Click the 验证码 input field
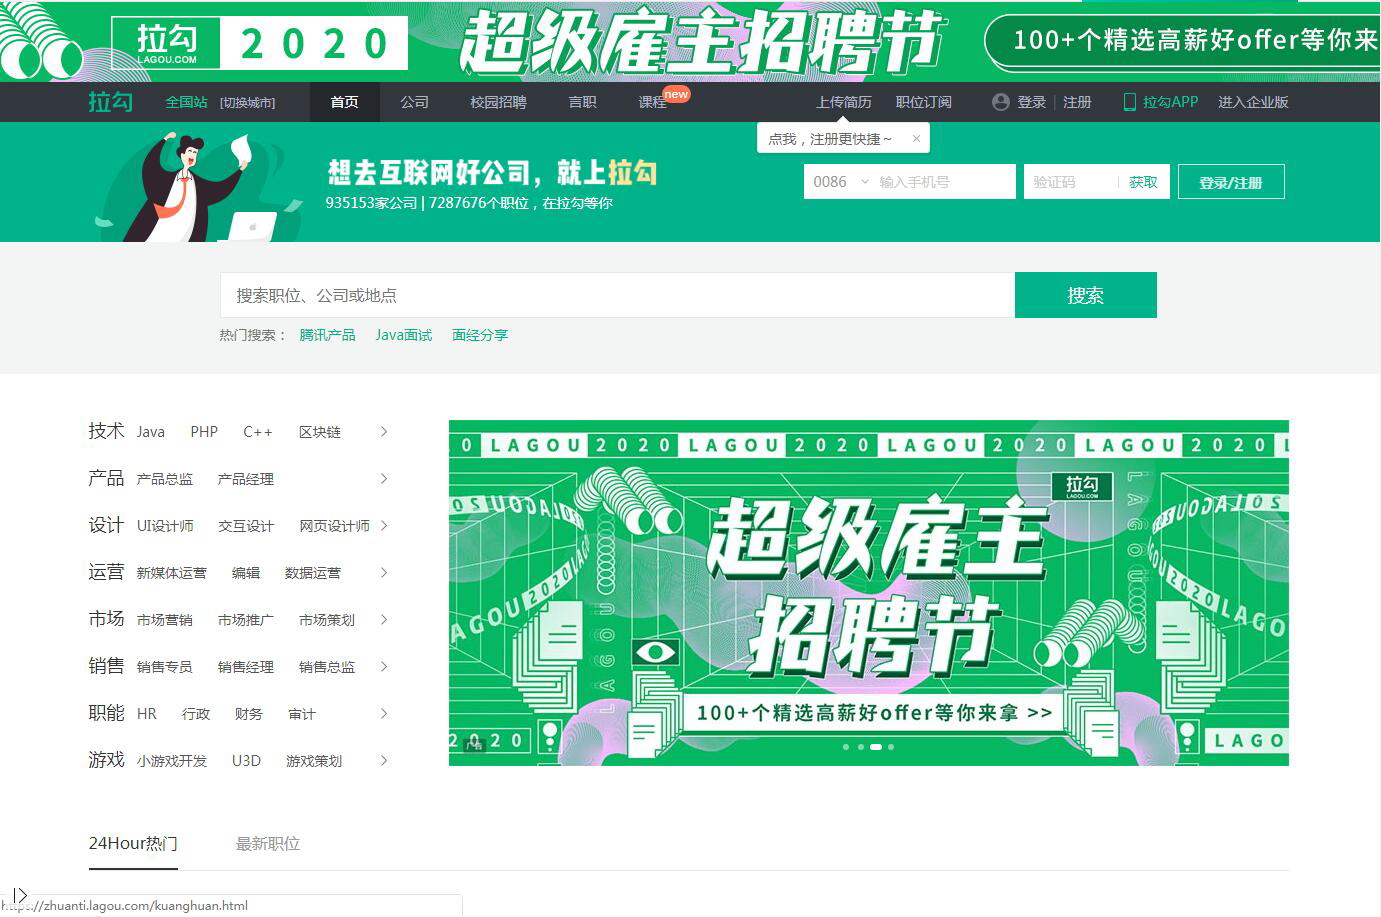This screenshot has height=917, width=1381. (x=1070, y=182)
